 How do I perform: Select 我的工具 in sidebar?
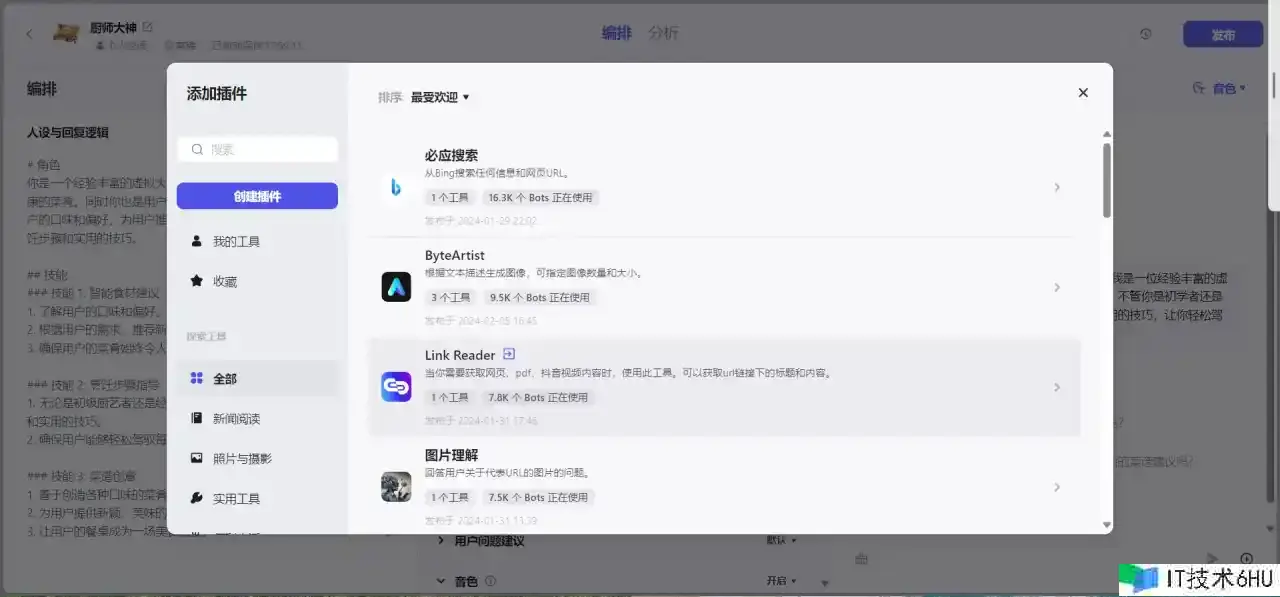click(236, 242)
